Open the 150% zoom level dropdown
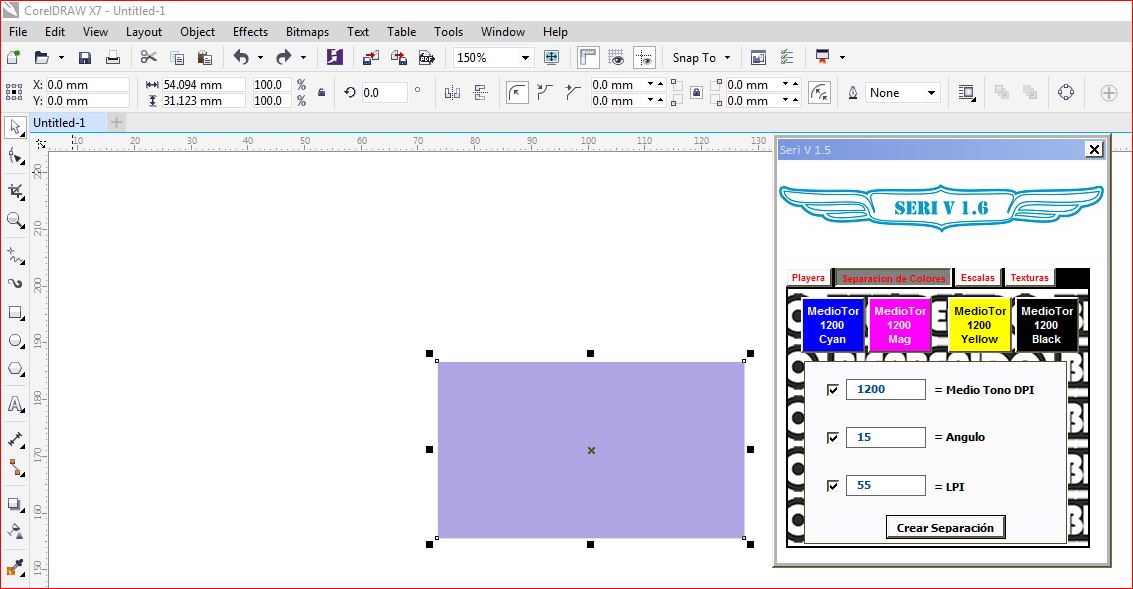This screenshot has width=1133, height=589. tap(525, 58)
